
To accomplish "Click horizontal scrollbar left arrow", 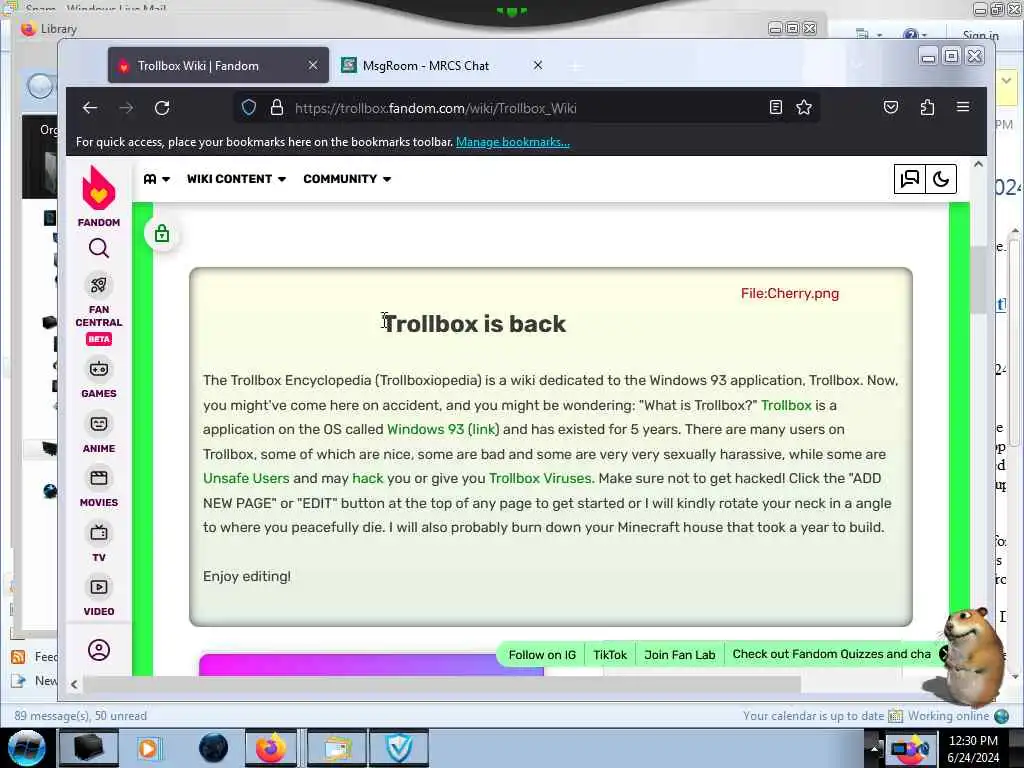I will pos(74,684).
